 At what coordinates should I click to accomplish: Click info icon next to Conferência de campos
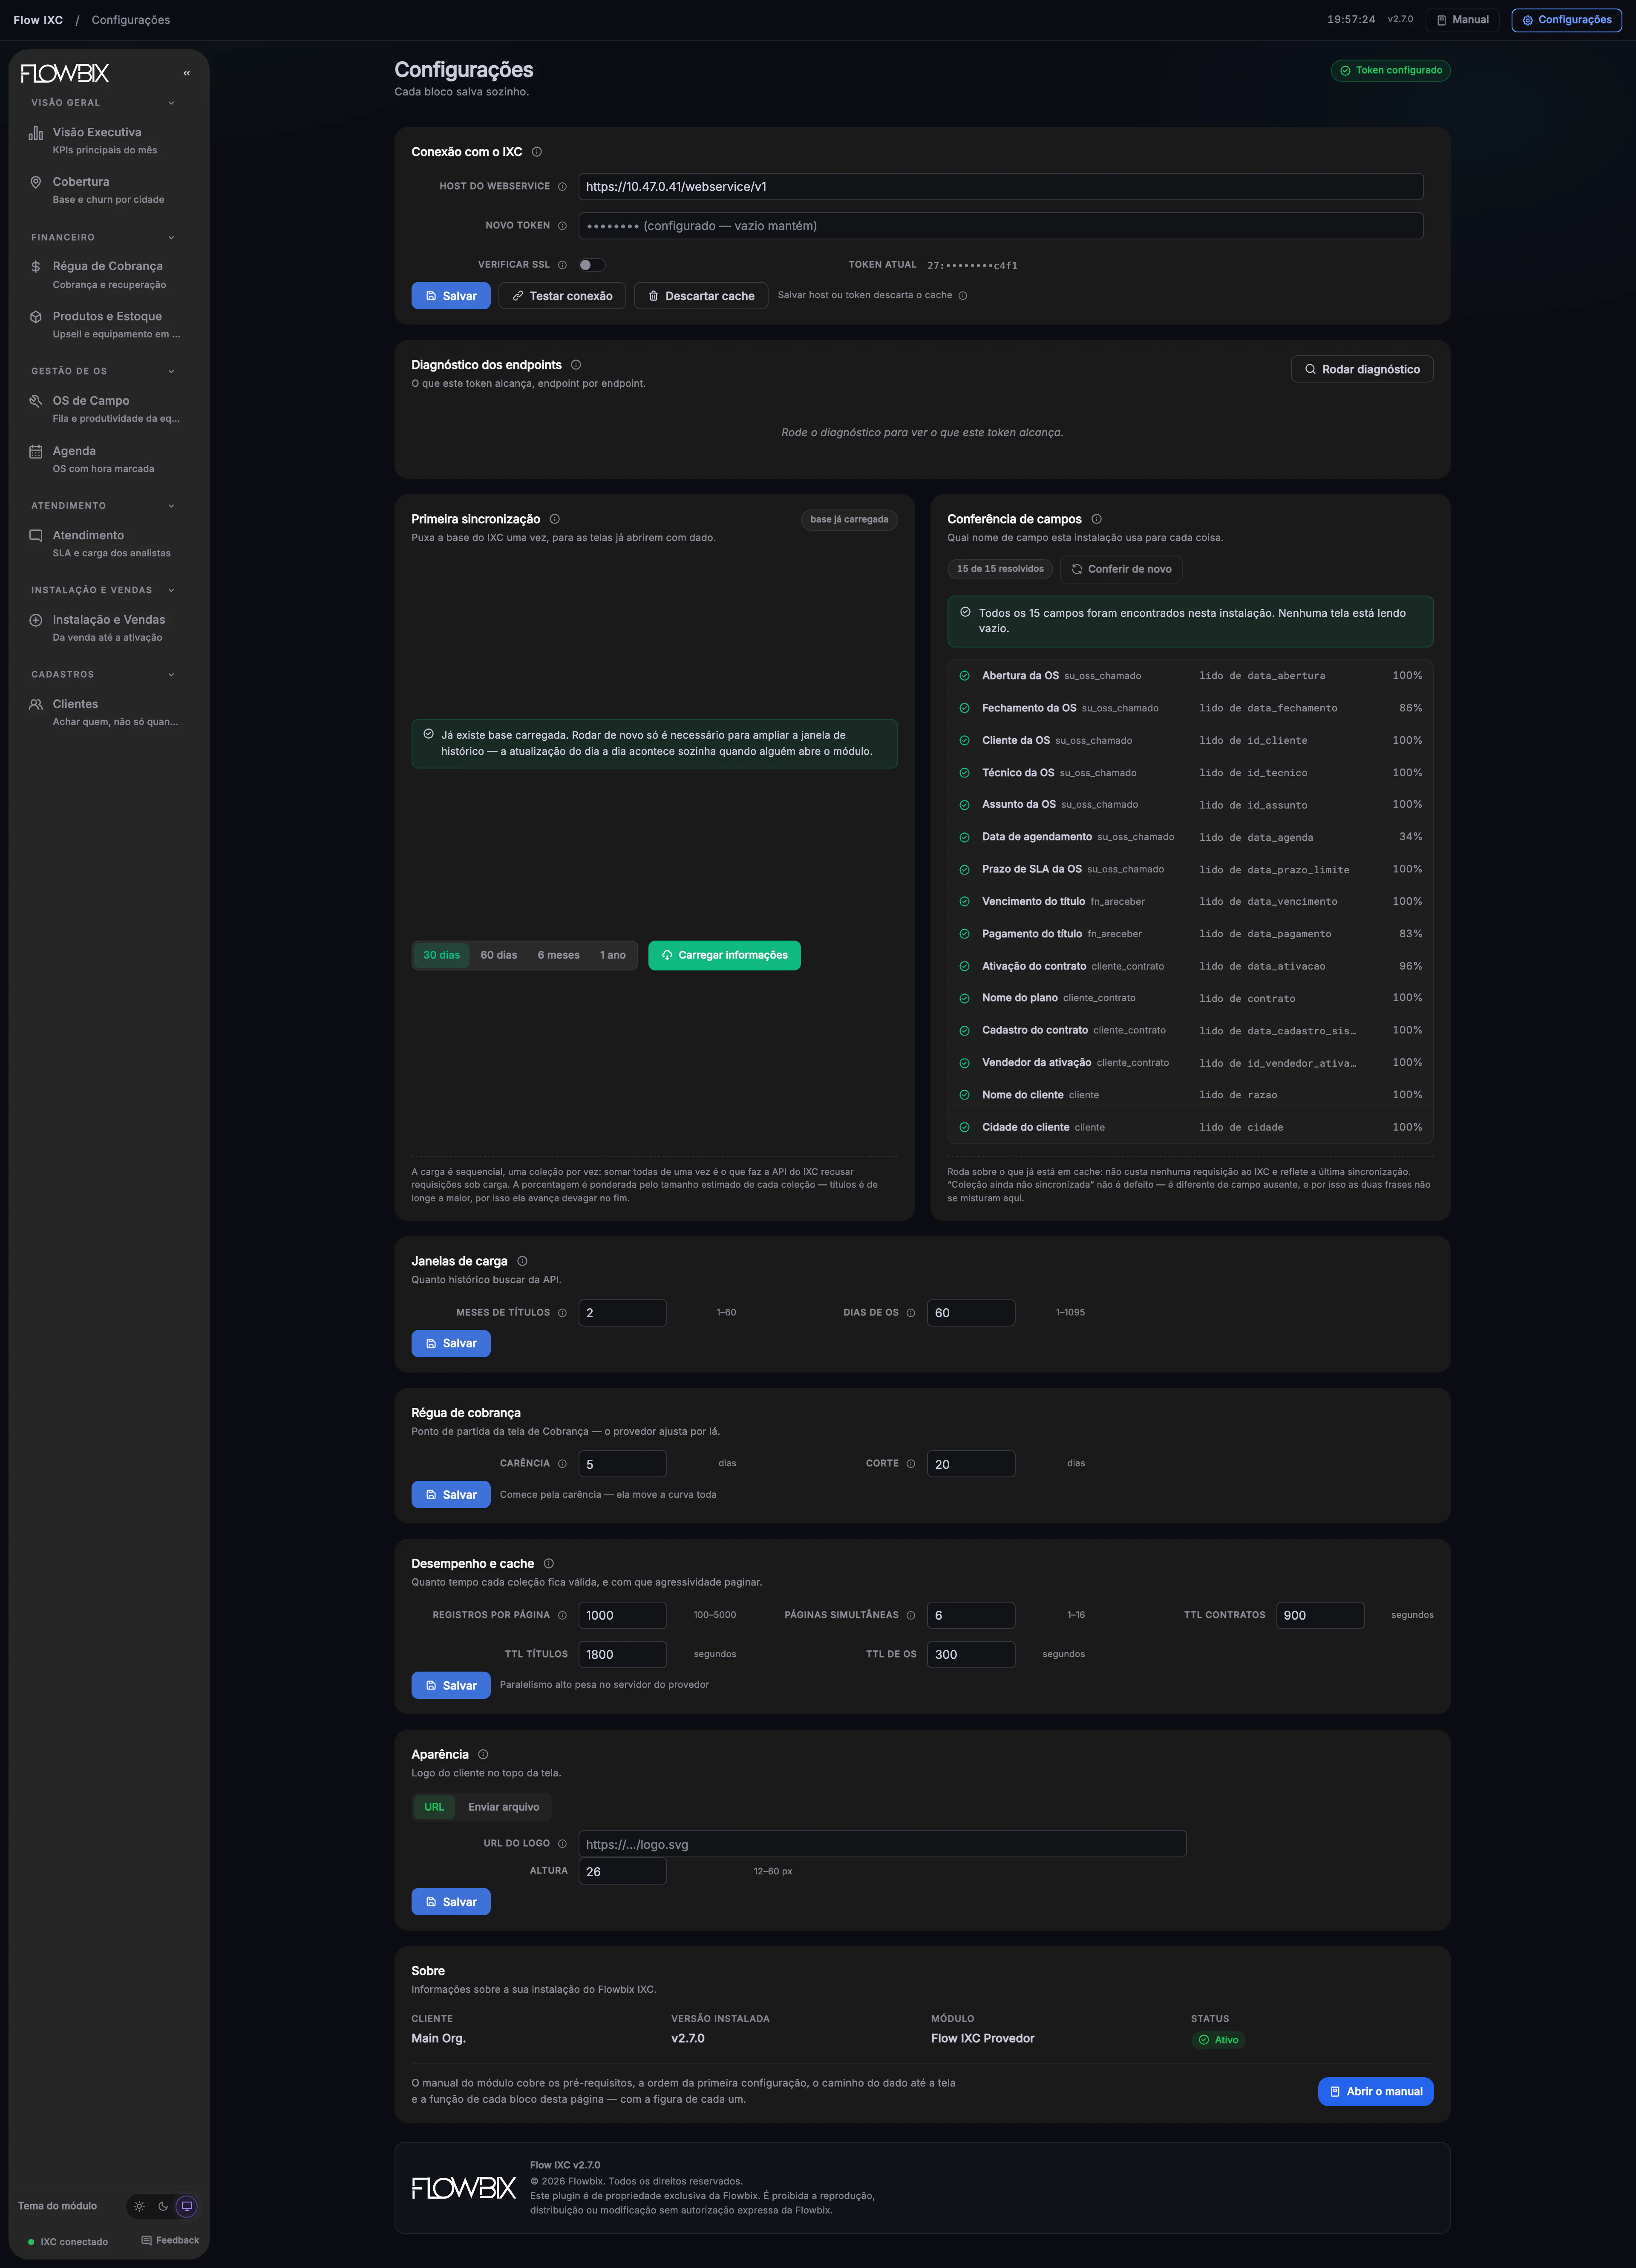click(1097, 519)
